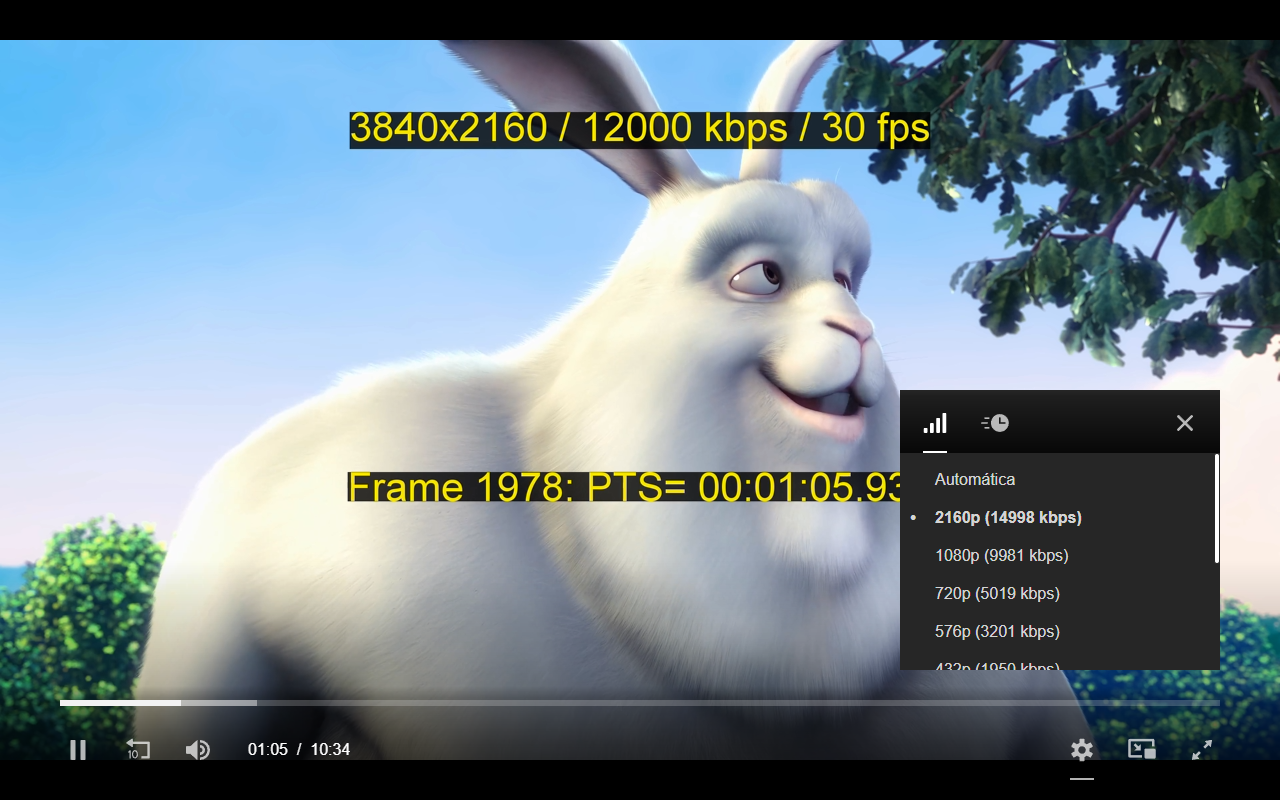The height and width of the screenshot is (800, 1280).
Task: Select the Automática quality option
Action: click(975, 479)
